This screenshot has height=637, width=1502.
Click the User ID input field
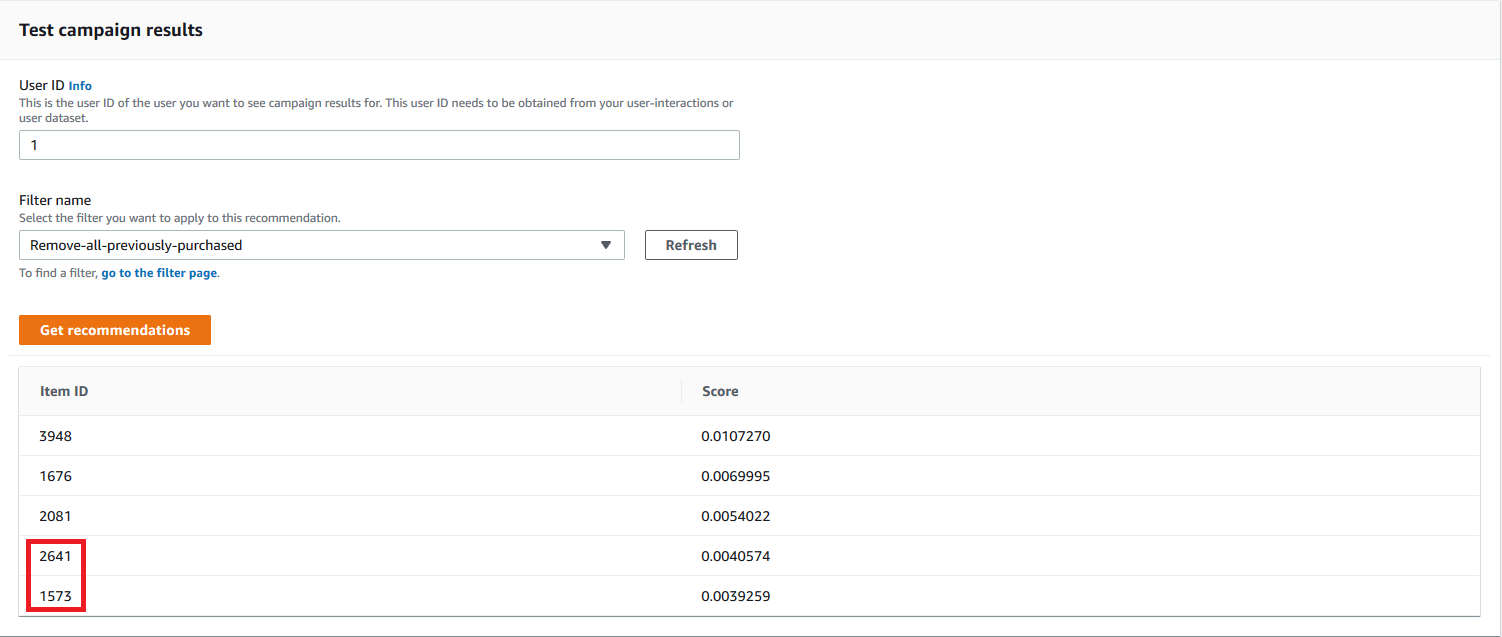pyautogui.click(x=379, y=144)
